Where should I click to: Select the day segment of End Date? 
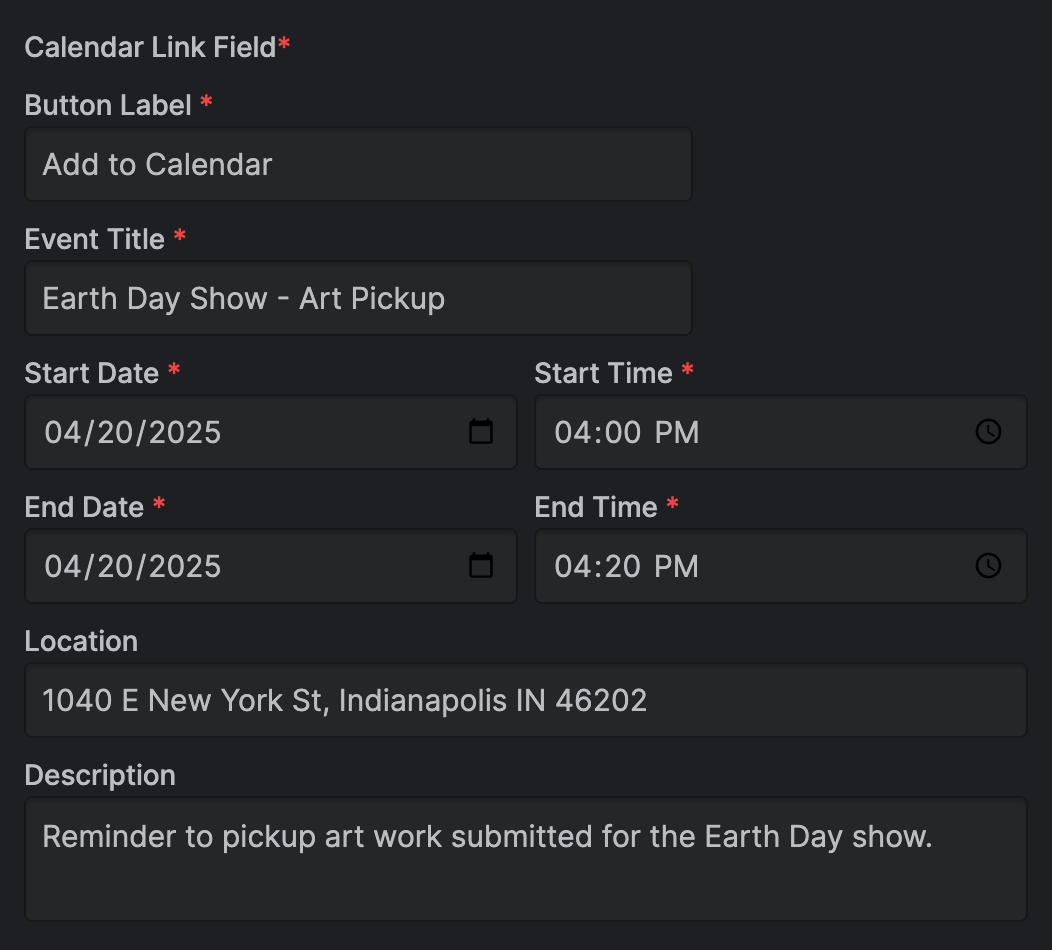[x=109, y=566]
